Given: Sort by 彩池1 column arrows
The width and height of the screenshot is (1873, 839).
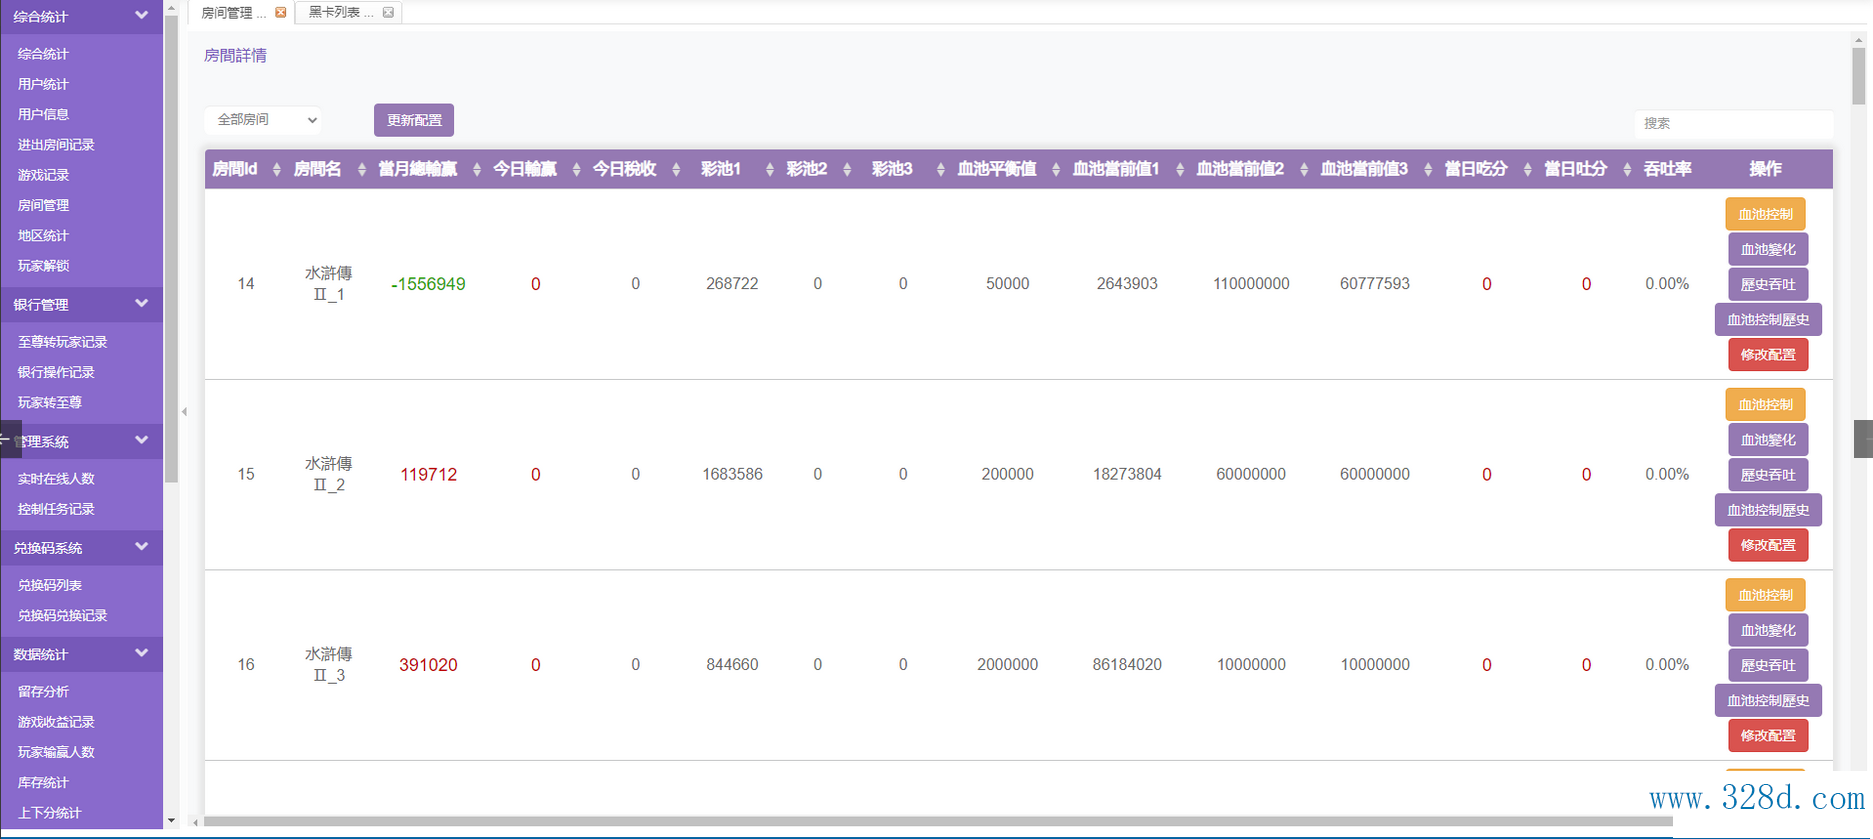Looking at the screenshot, I should (x=769, y=170).
